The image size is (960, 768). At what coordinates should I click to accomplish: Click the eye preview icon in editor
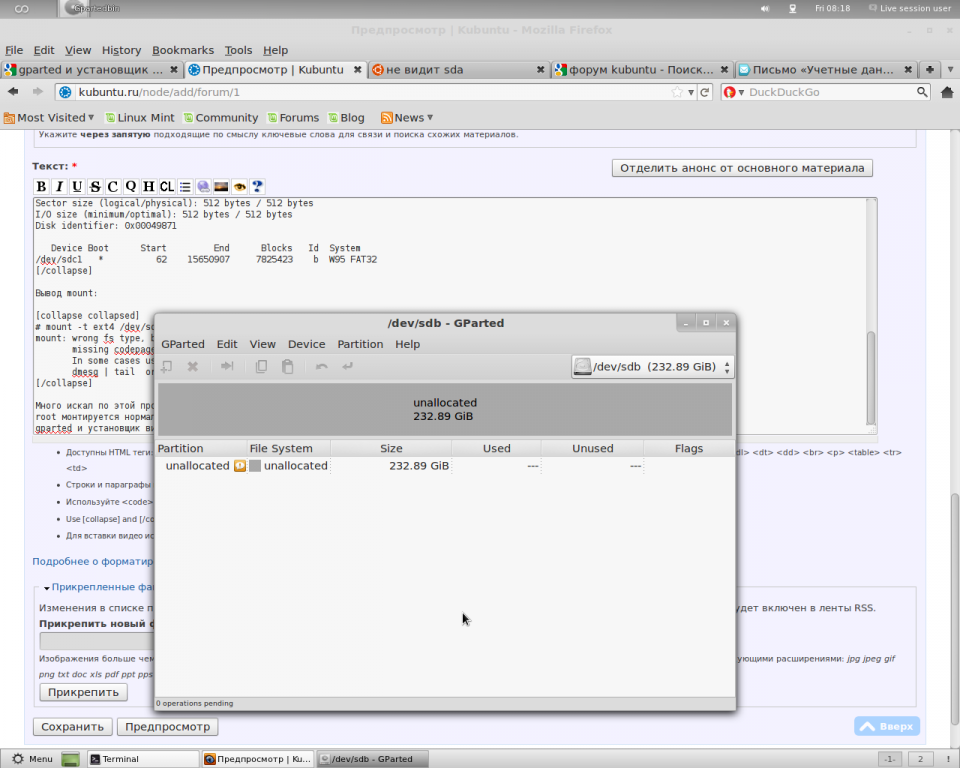tap(239, 186)
